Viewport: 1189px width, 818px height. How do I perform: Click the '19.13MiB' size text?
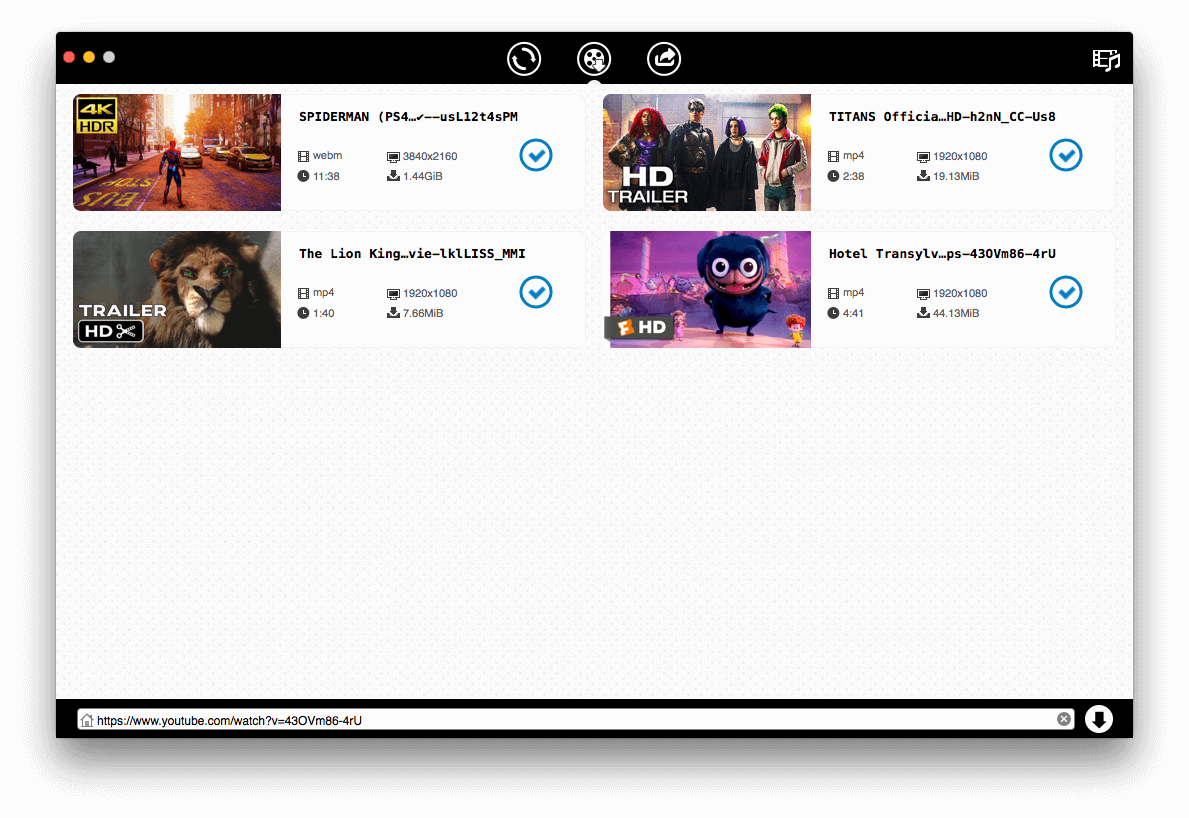pyautogui.click(x=956, y=176)
